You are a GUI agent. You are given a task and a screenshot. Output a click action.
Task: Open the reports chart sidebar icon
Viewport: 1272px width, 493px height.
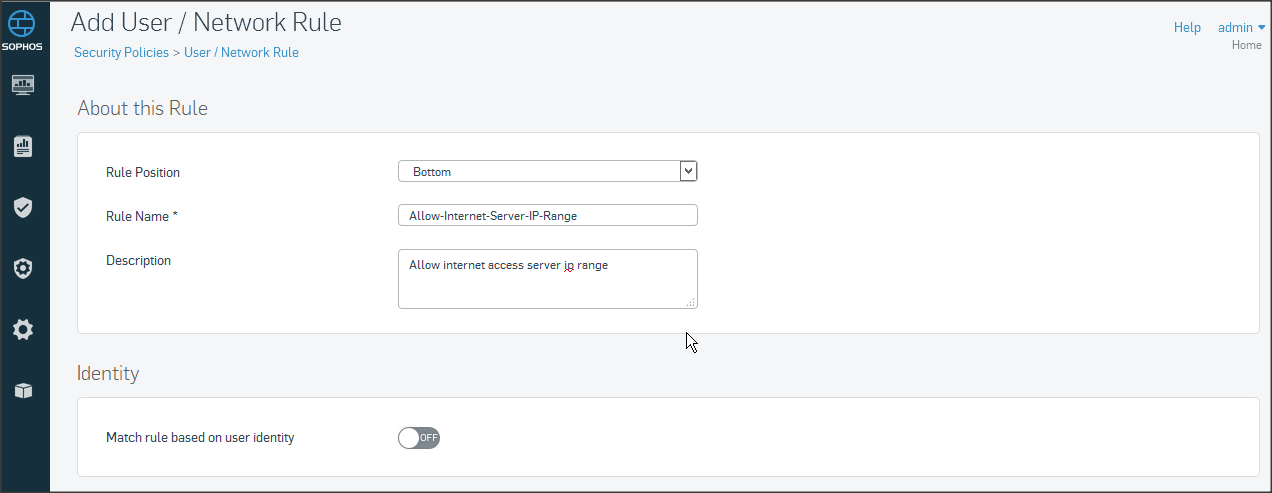(x=23, y=147)
